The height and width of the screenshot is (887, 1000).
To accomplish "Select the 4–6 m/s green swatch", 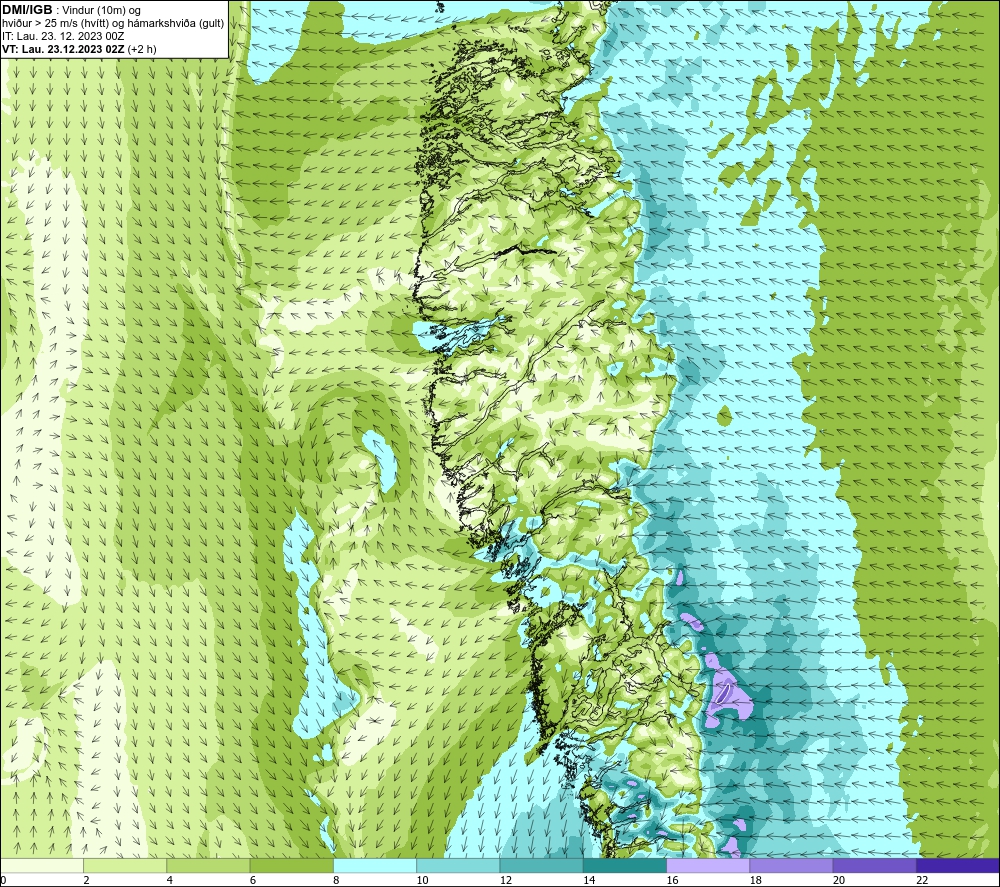I will pos(208,865).
